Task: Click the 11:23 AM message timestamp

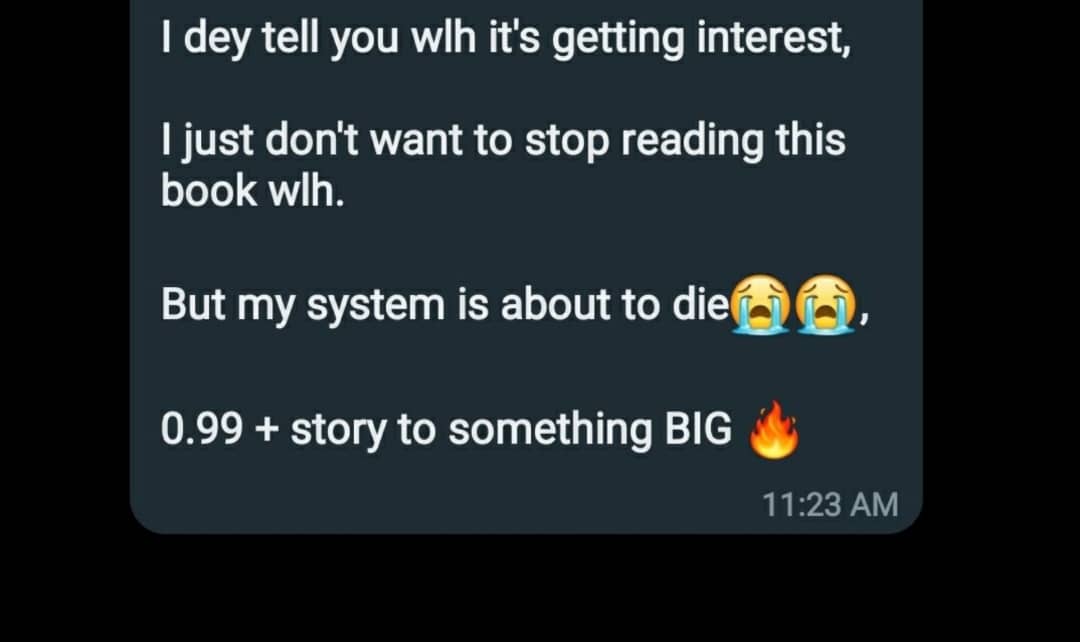Action: (x=830, y=504)
